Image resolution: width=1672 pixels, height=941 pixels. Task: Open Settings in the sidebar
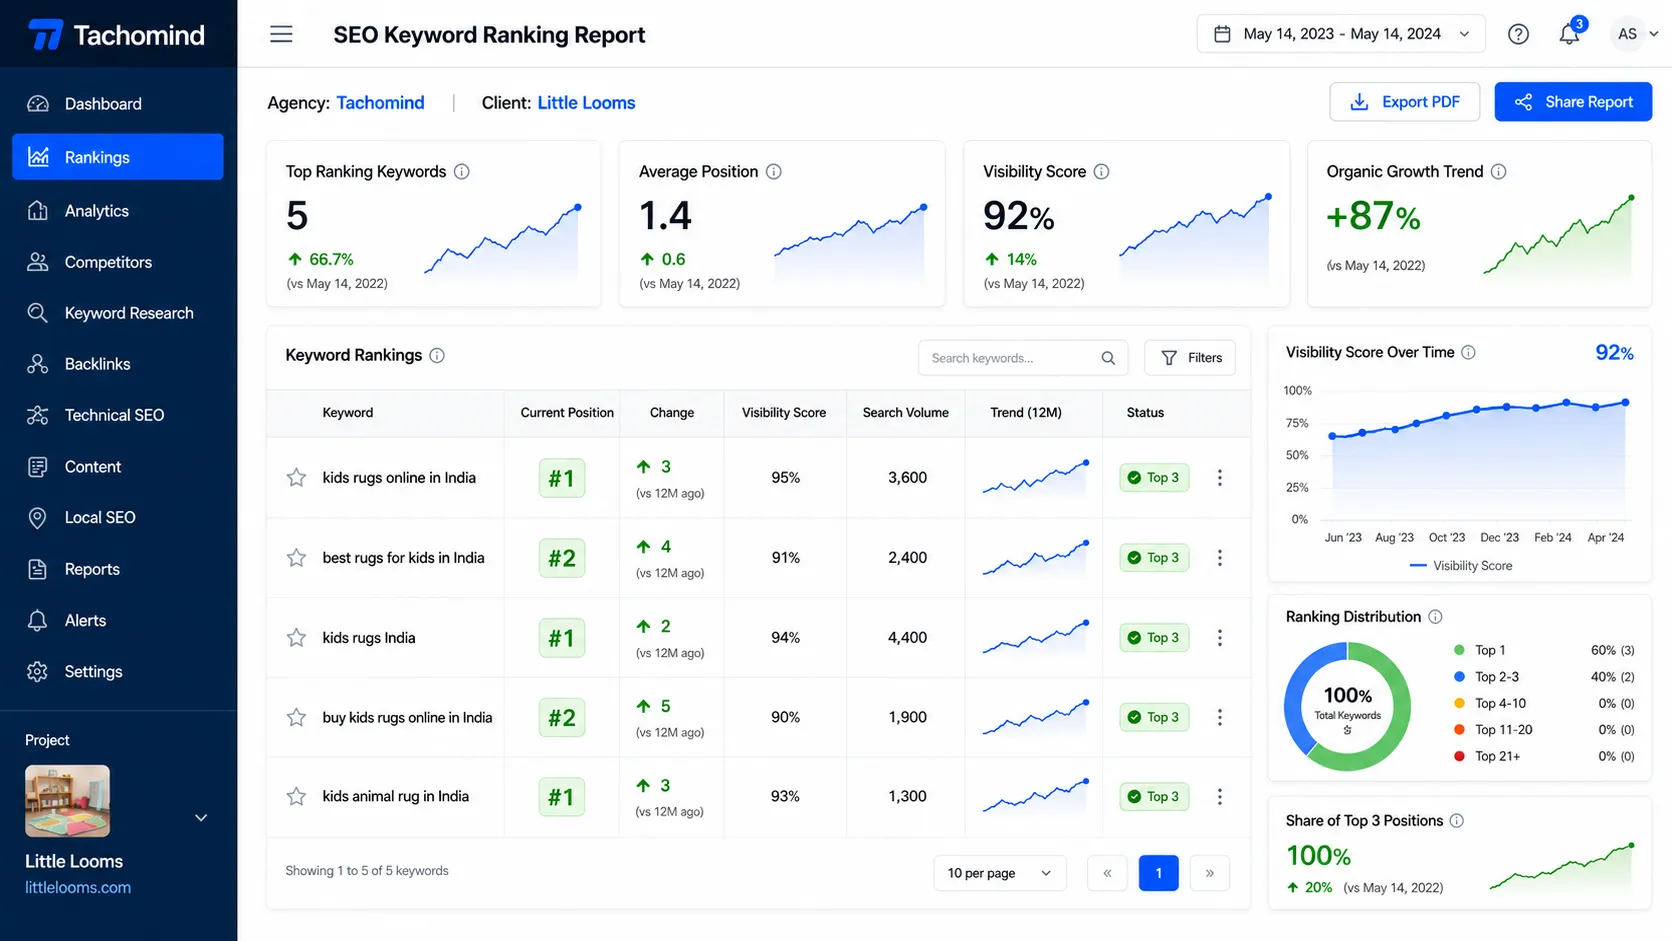[x=118, y=672]
